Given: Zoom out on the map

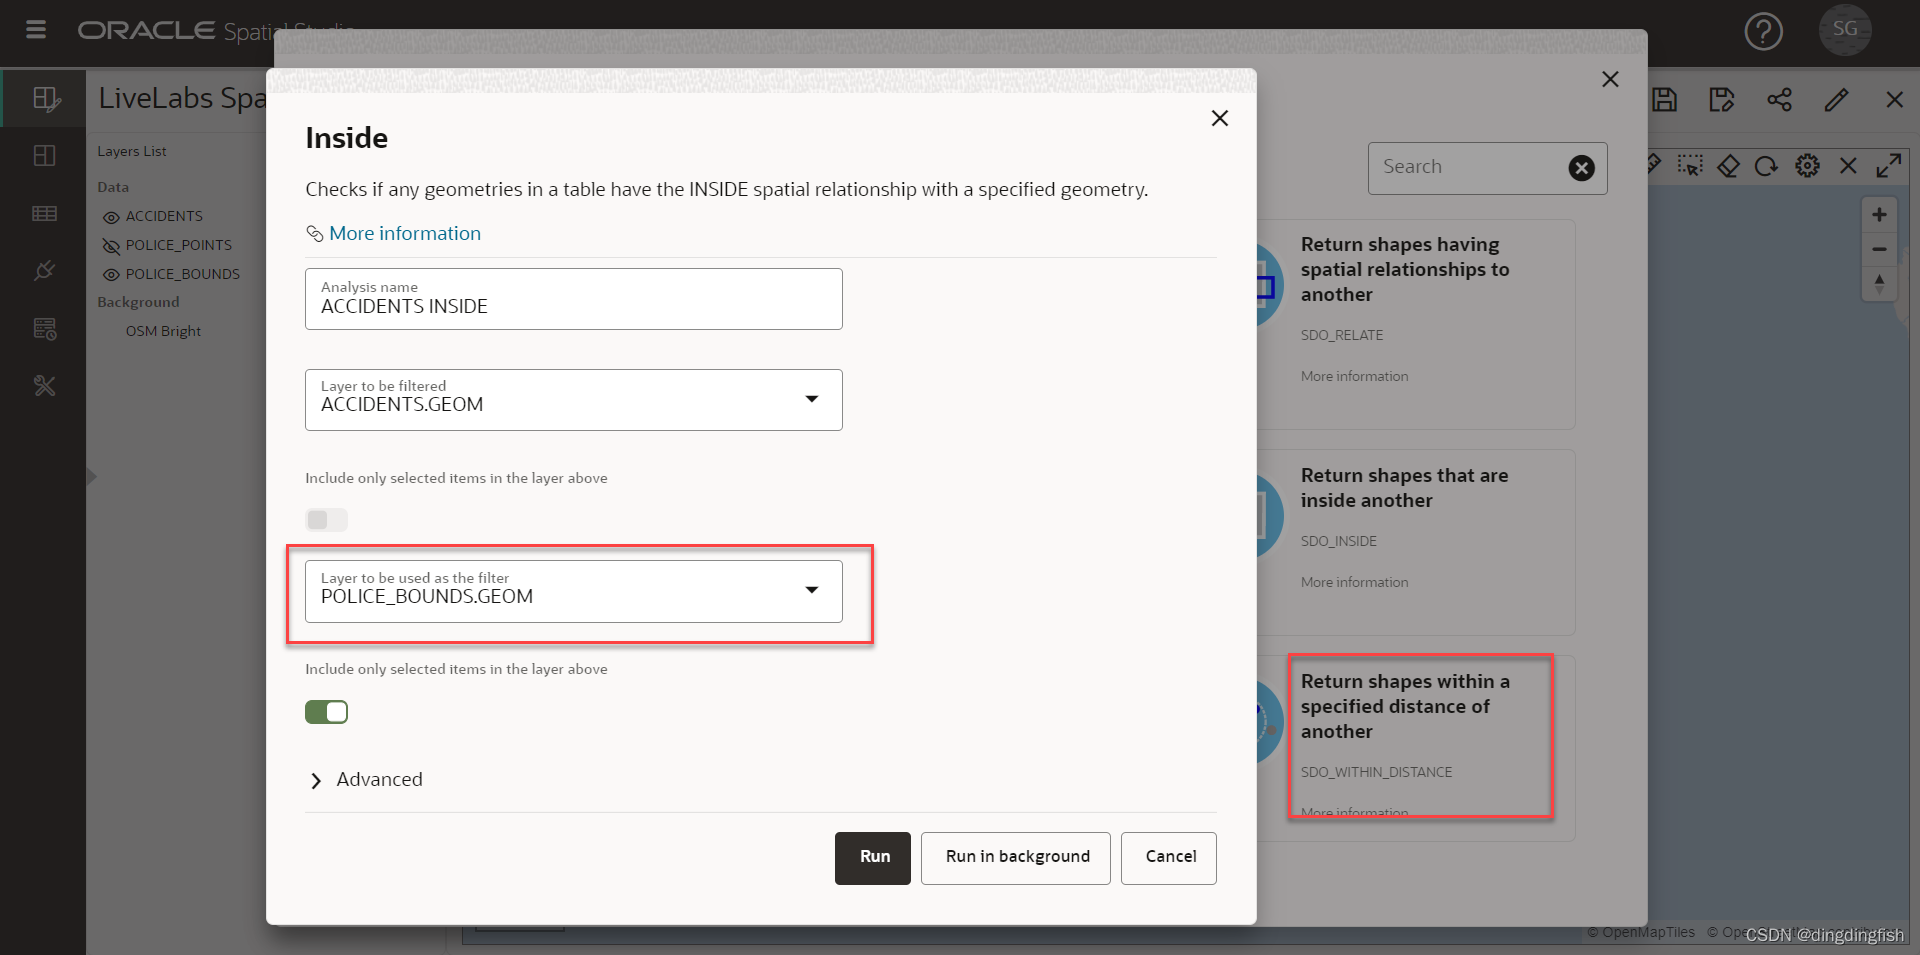Looking at the screenshot, I should [1879, 249].
